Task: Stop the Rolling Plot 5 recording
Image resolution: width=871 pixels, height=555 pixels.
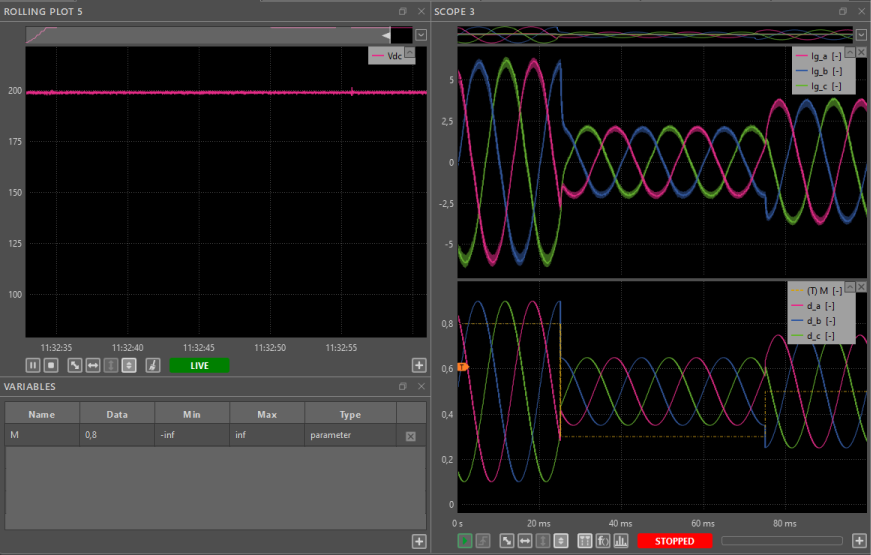Action: [51, 366]
